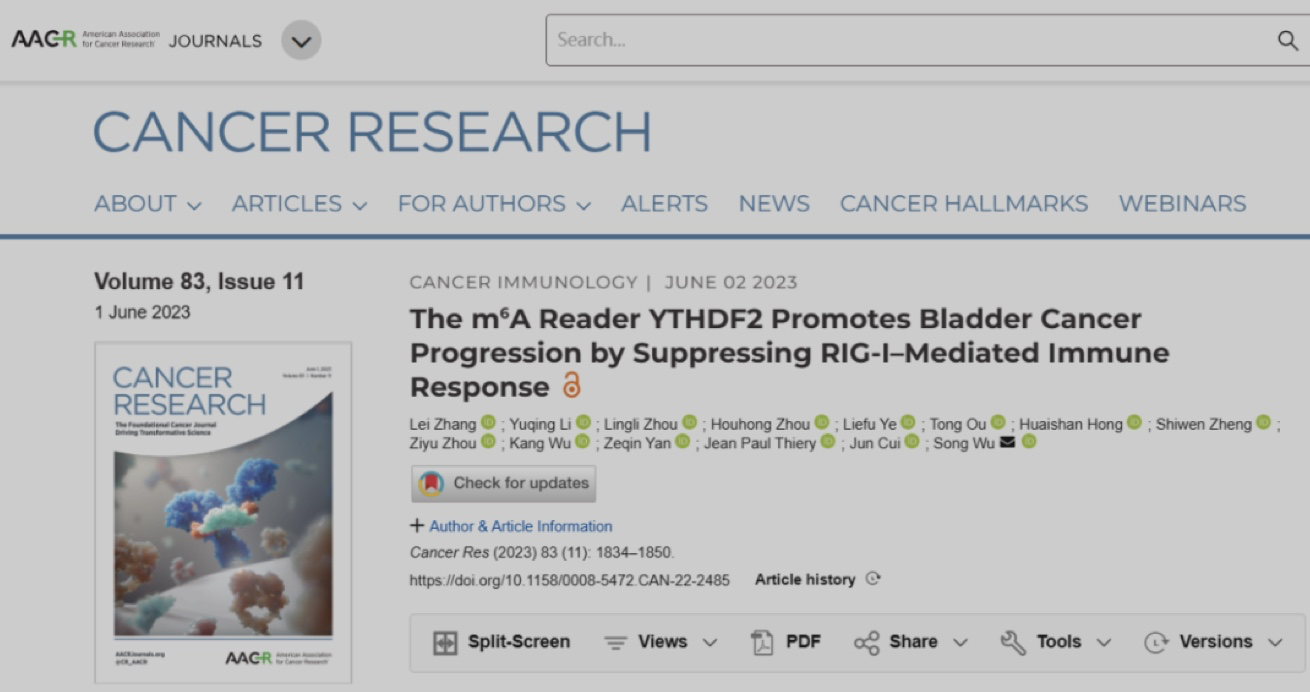Click ORCID icon next to Yuqing Li

583,423
